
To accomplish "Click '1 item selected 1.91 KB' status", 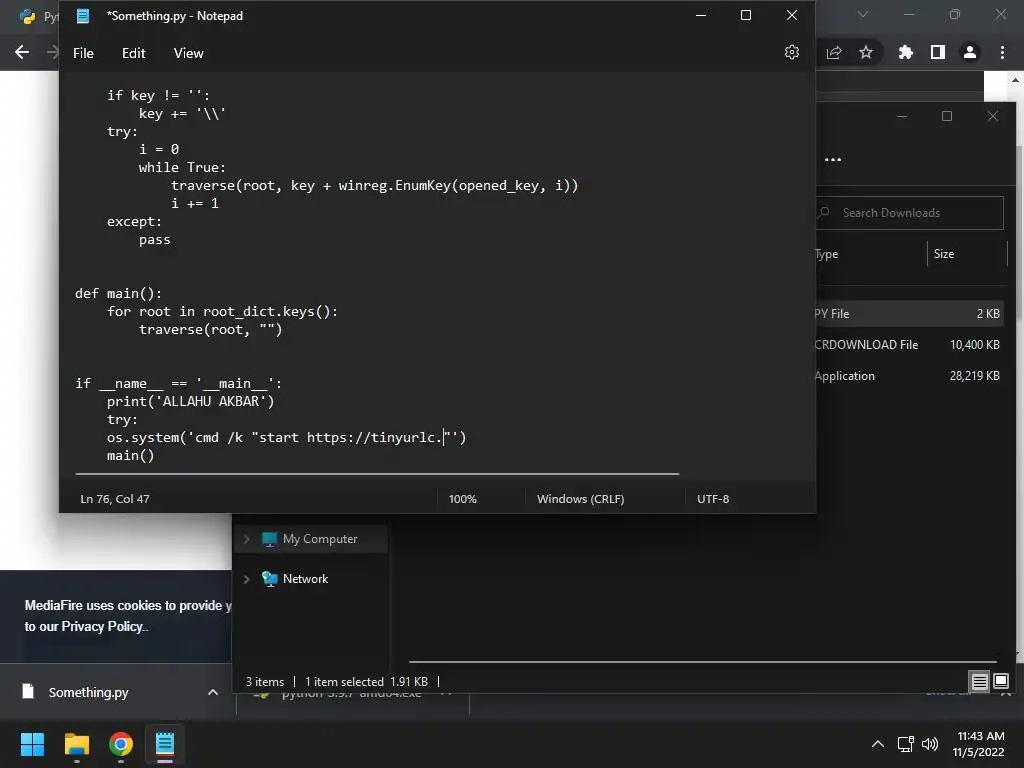I will point(366,682).
